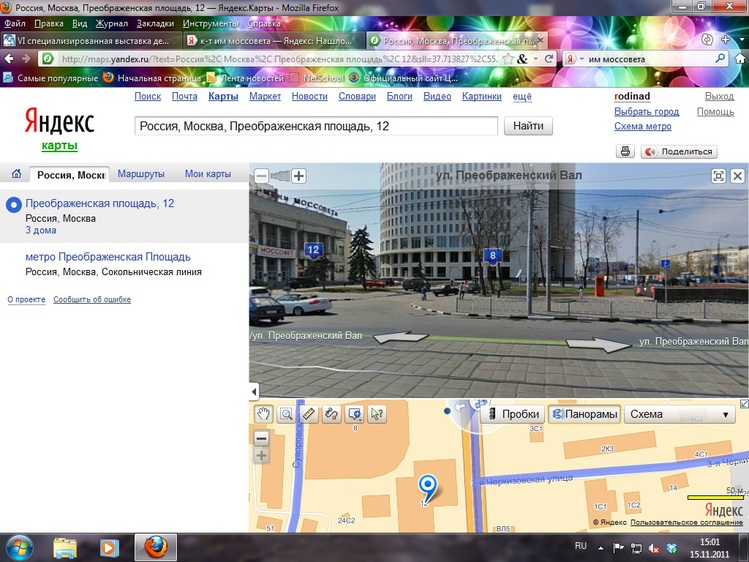749x562 pixels.
Task: Select the route drawing map tool
Action: pos(332,414)
